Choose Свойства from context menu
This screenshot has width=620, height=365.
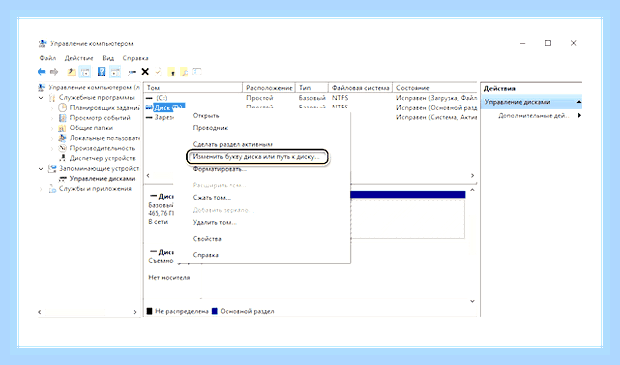click(207, 238)
